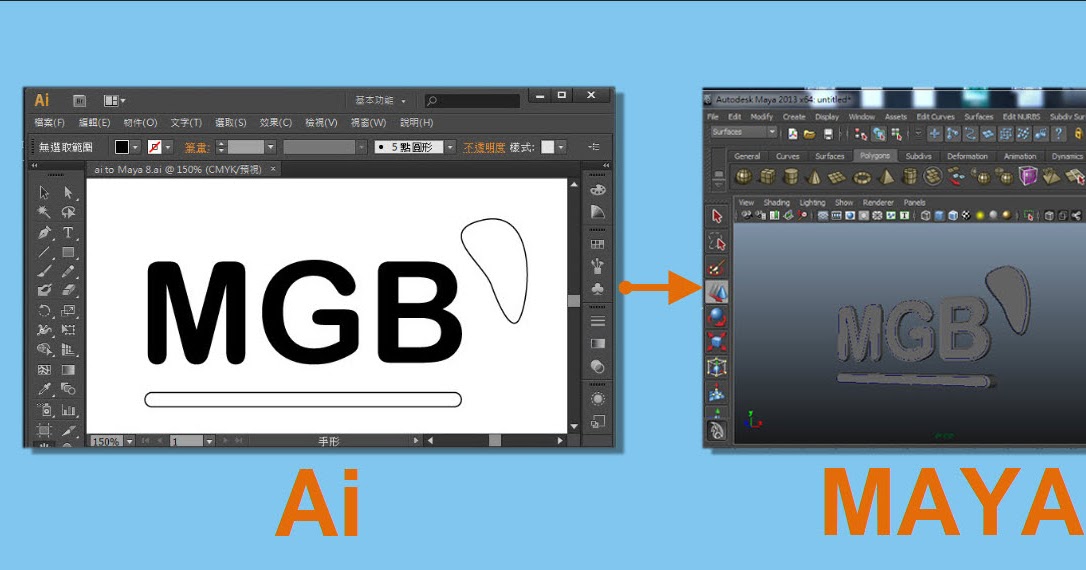
Task: Pick the Scale tool in Illustrator
Action: coord(68,310)
